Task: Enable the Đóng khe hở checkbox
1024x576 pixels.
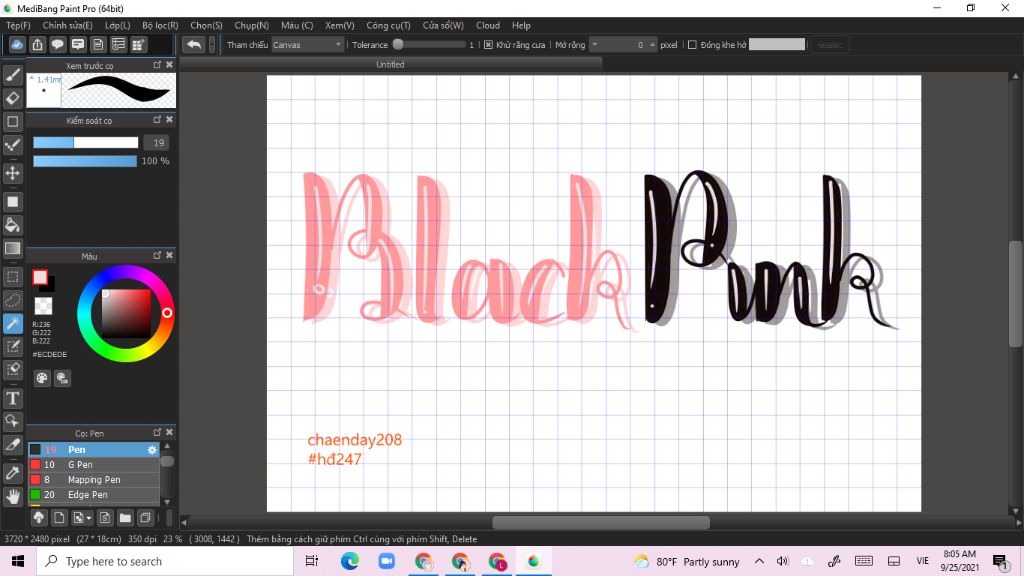Action: pyautogui.click(x=692, y=45)
